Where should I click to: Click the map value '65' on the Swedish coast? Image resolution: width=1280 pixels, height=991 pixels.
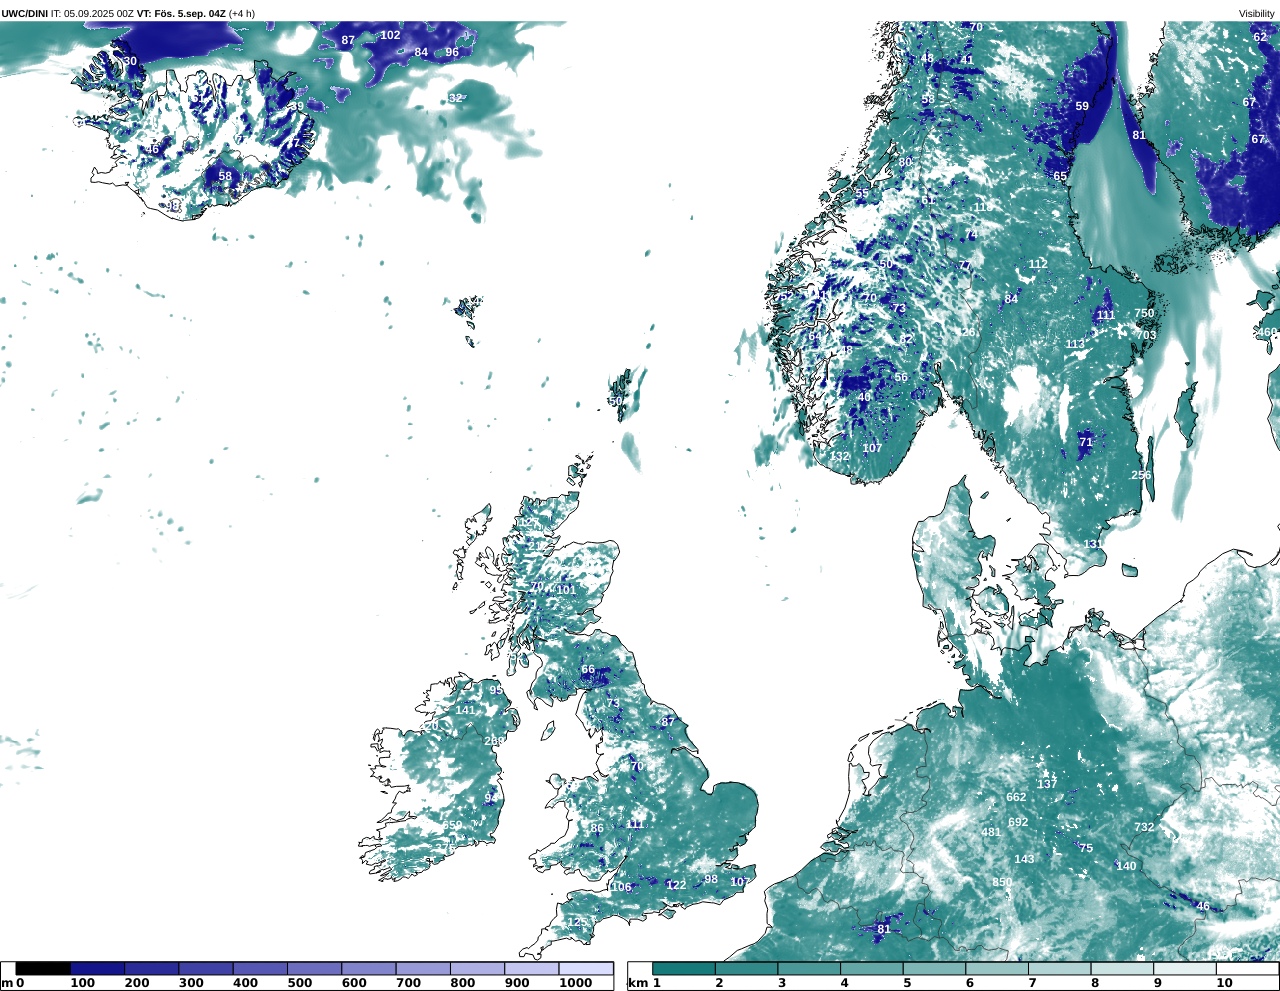click(1060, 176)
